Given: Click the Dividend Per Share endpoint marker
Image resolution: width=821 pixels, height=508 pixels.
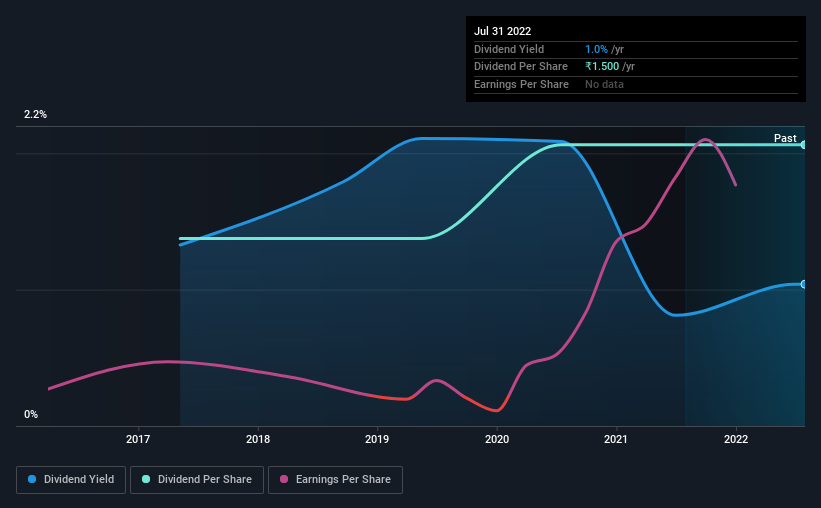Looking at the screenshot, I should [x=803, y=145].
